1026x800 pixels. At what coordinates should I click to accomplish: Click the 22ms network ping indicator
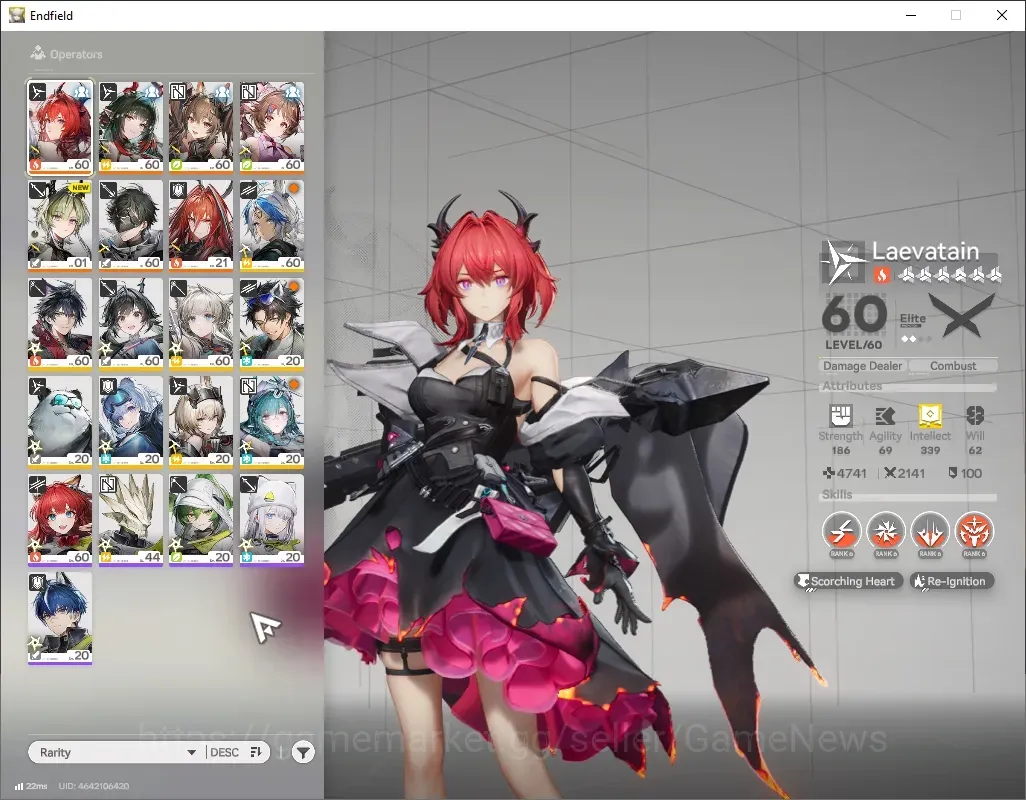click(x=31, y=786)
